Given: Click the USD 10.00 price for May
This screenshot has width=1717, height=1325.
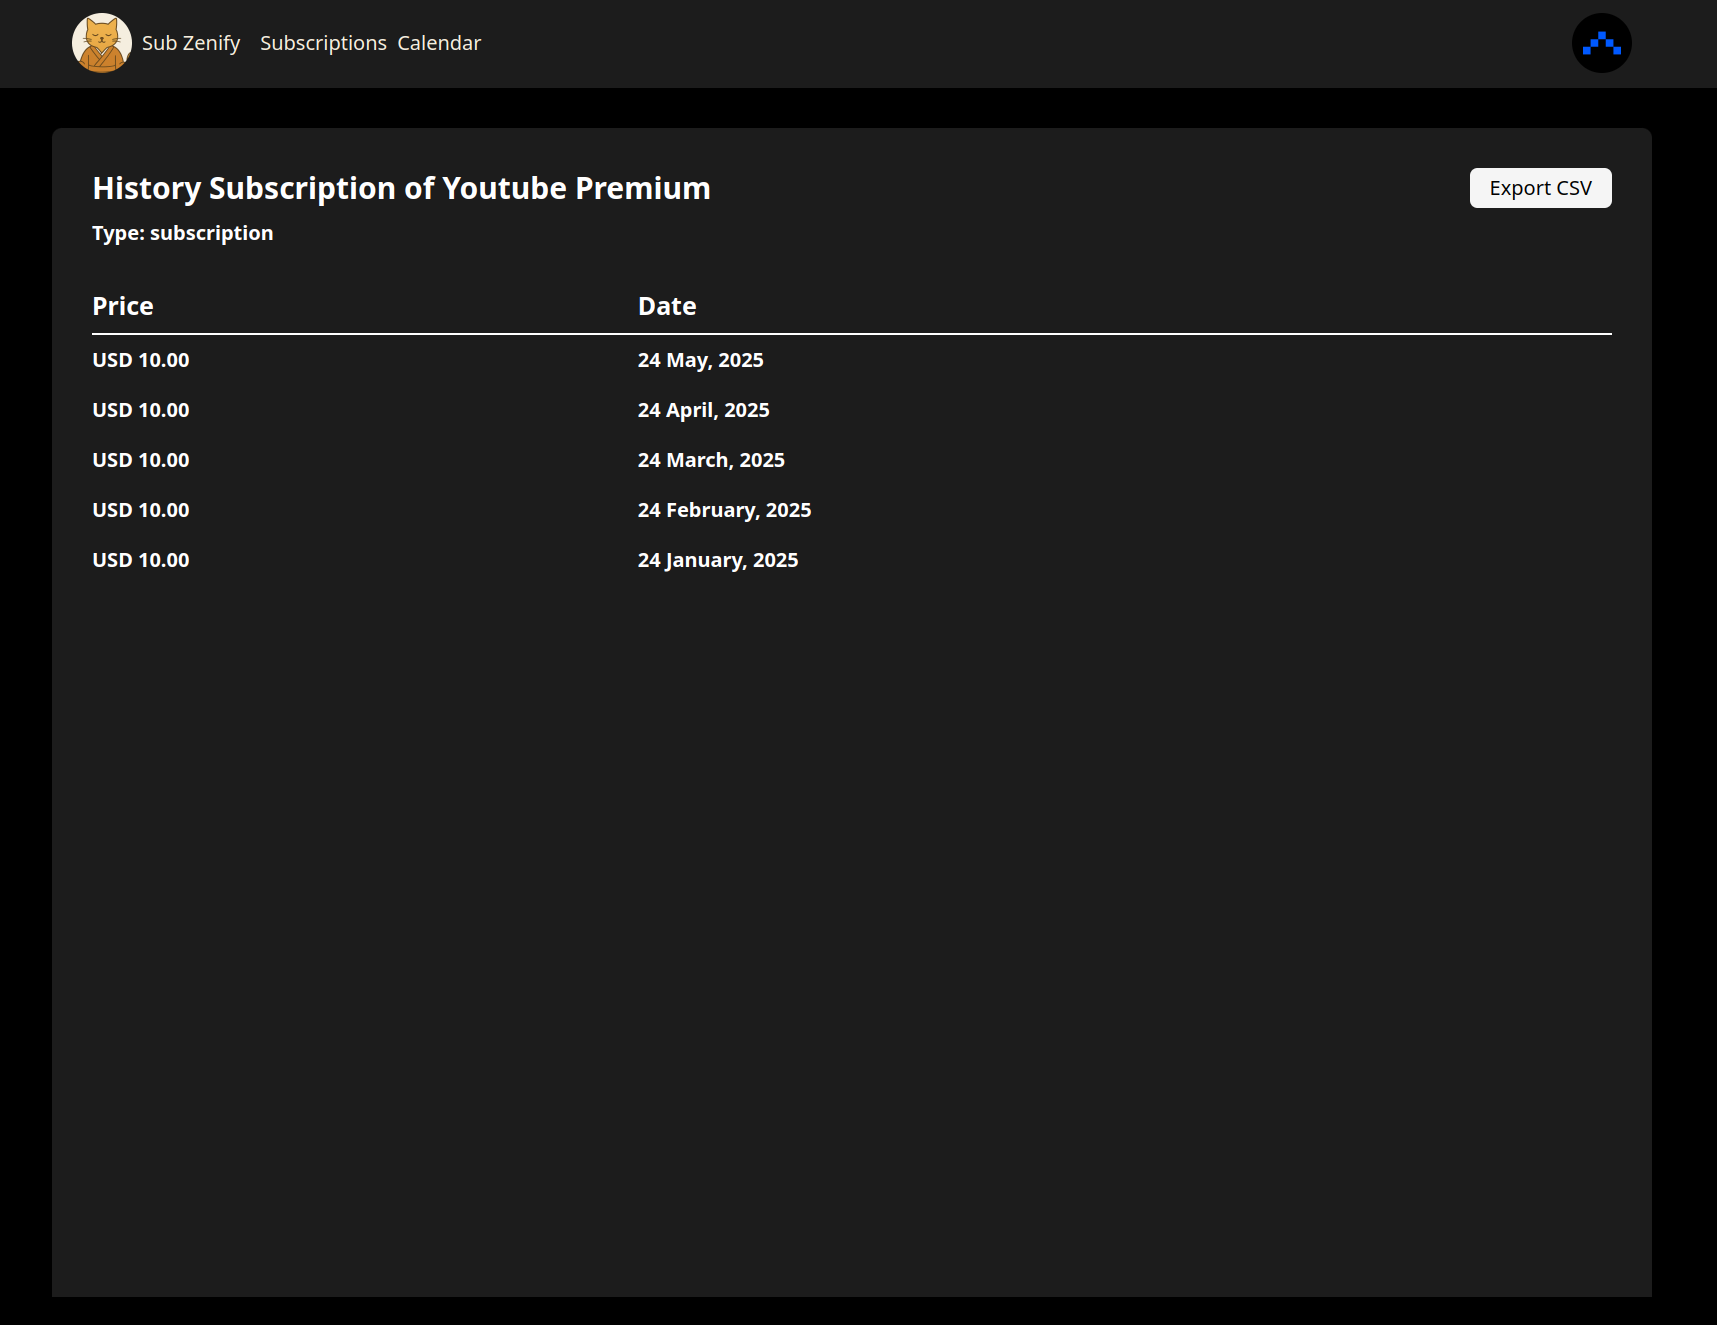Looking at the screenshot, I should coord(141,360).
